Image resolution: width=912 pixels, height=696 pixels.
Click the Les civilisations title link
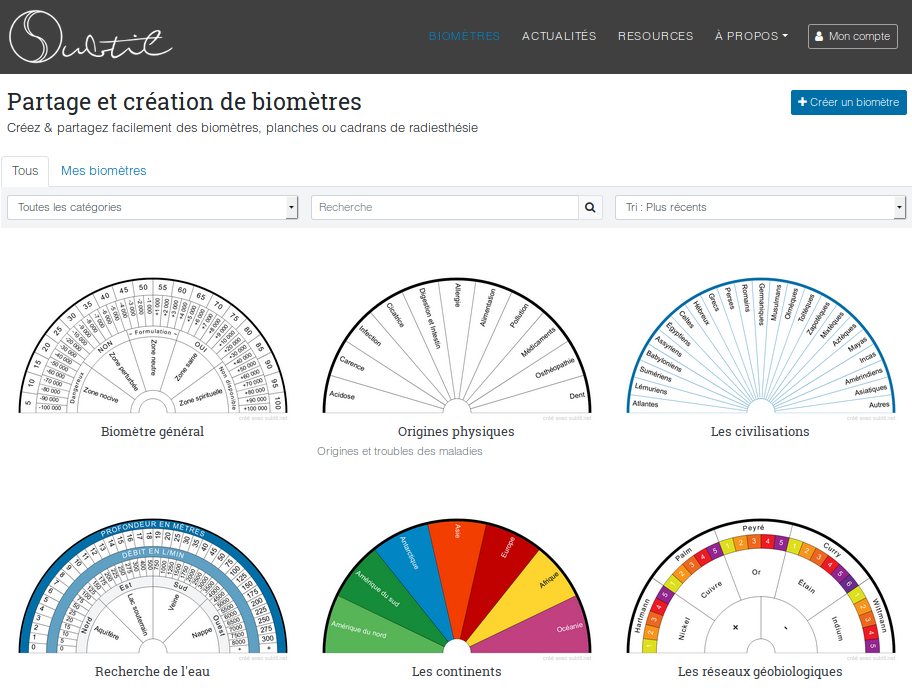coord(760,431)
